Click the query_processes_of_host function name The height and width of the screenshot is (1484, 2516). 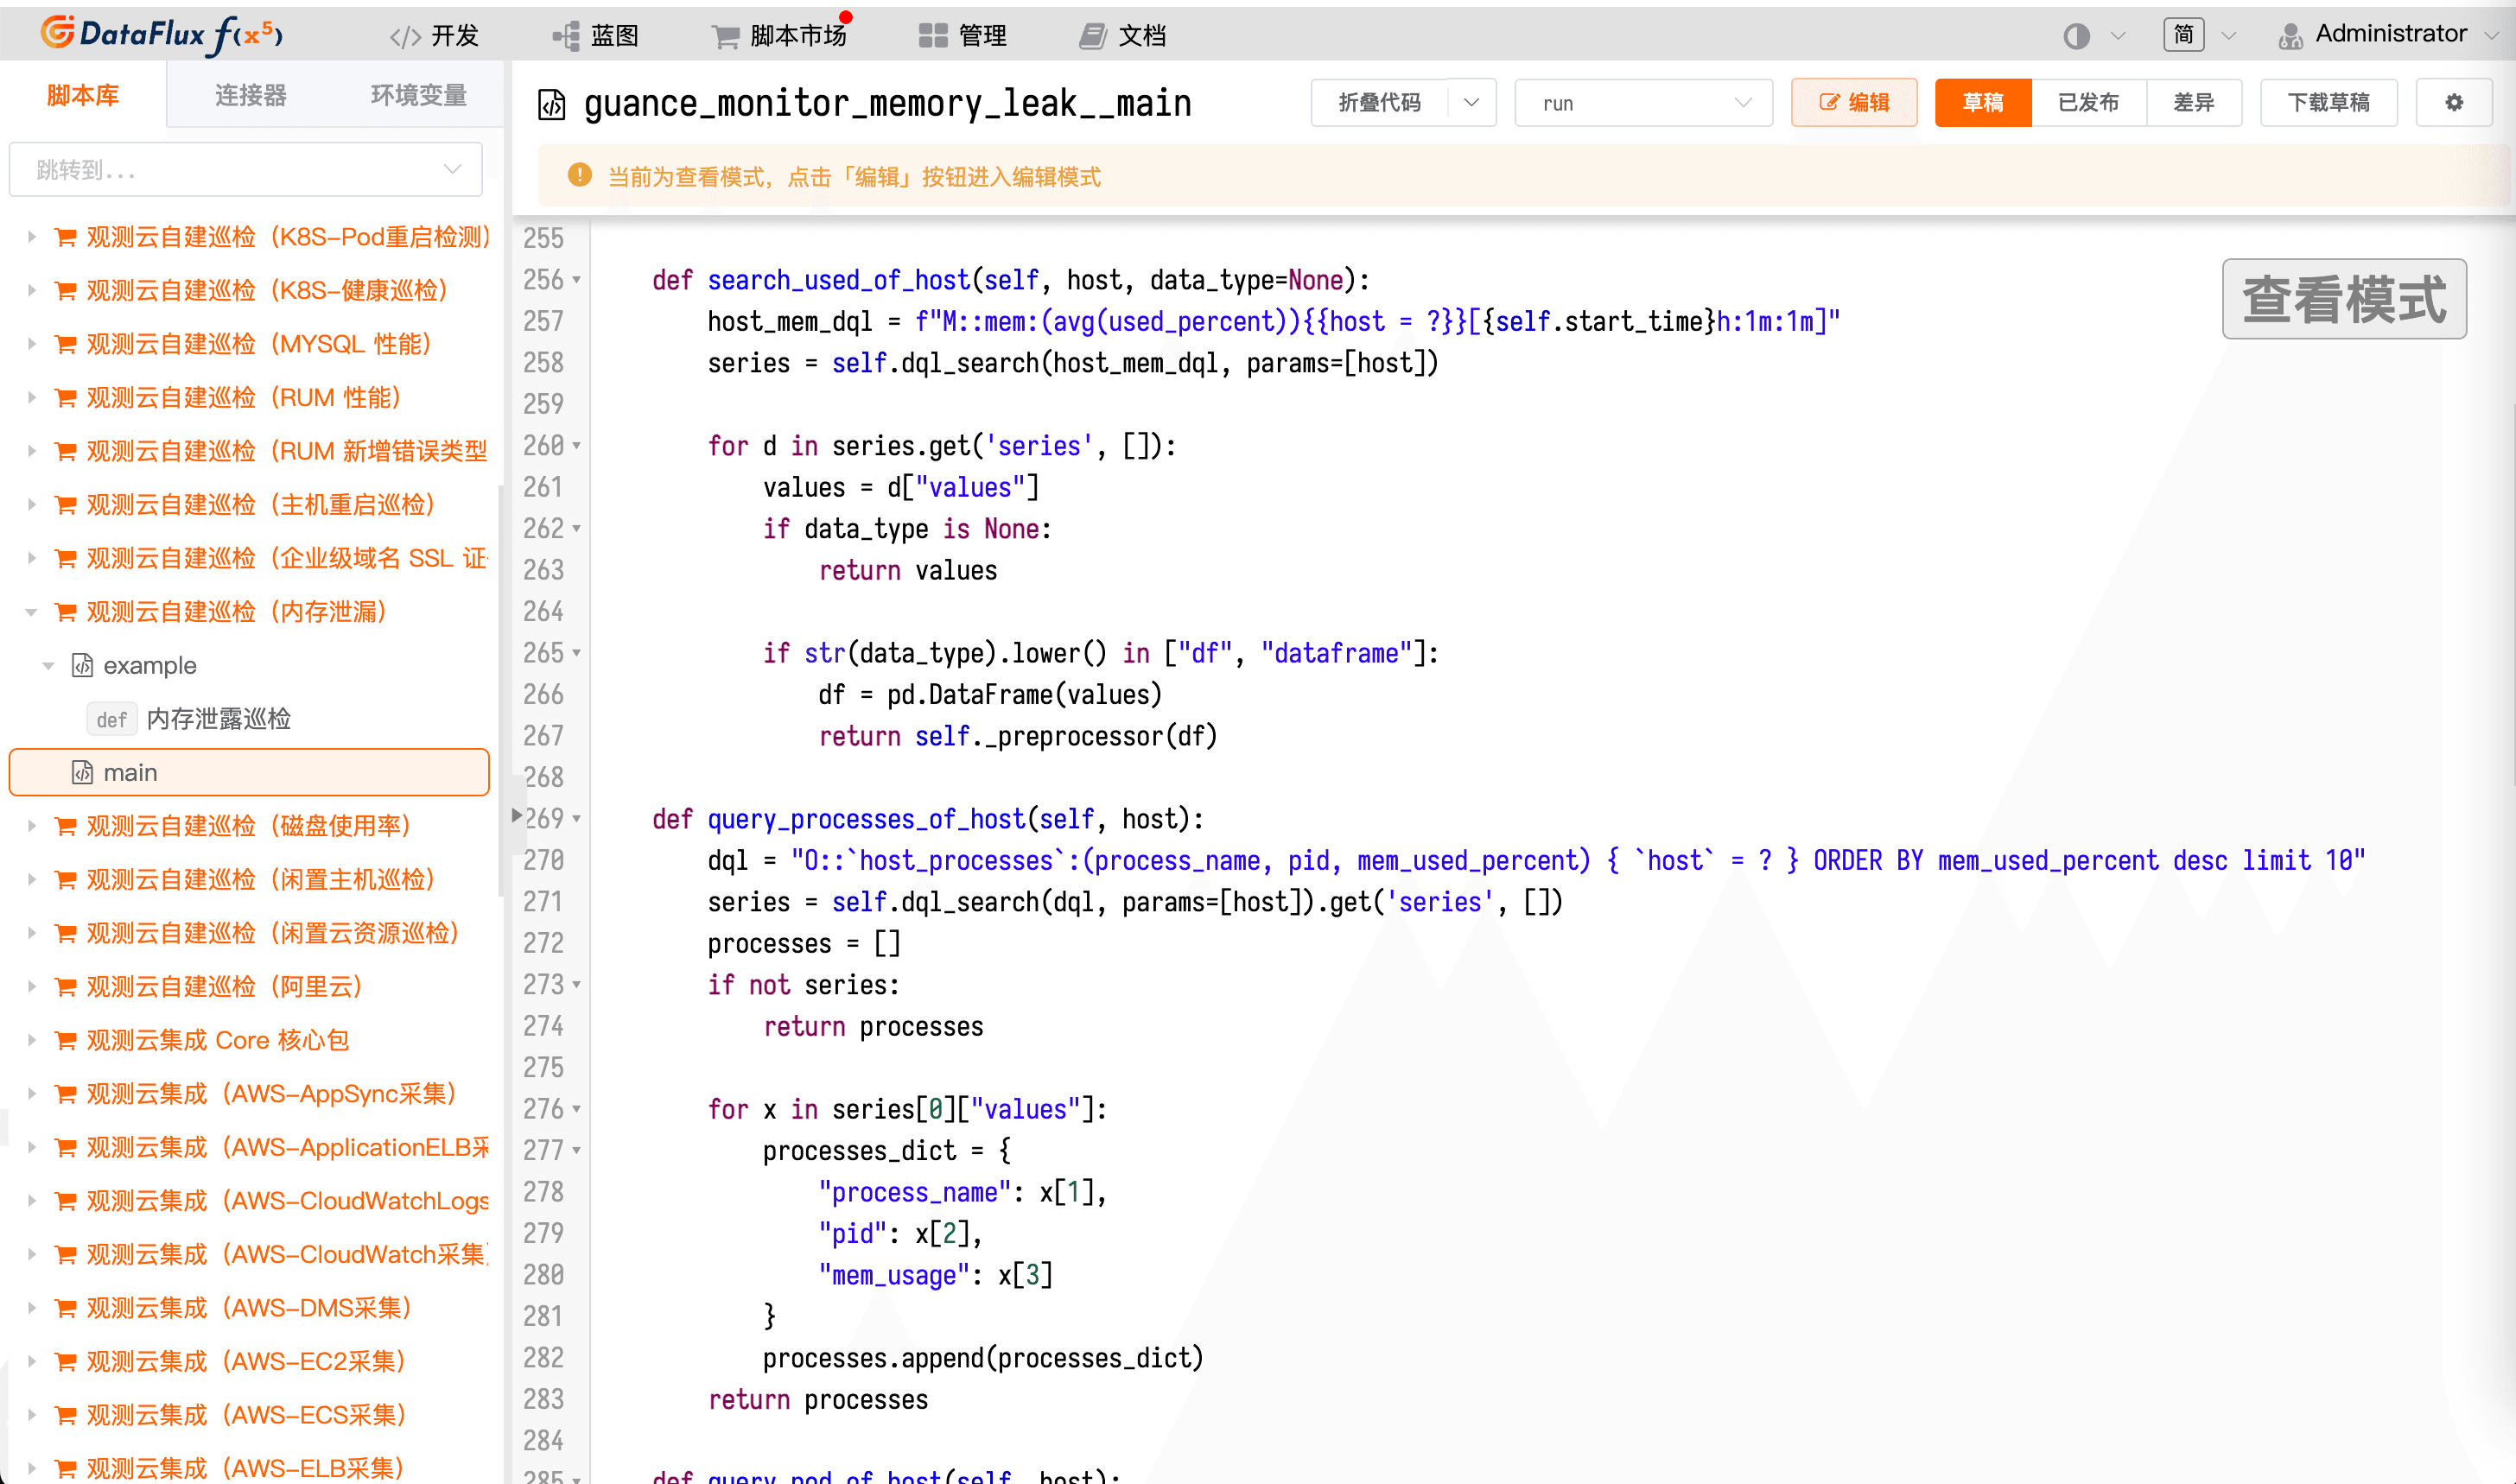[866, 820]
